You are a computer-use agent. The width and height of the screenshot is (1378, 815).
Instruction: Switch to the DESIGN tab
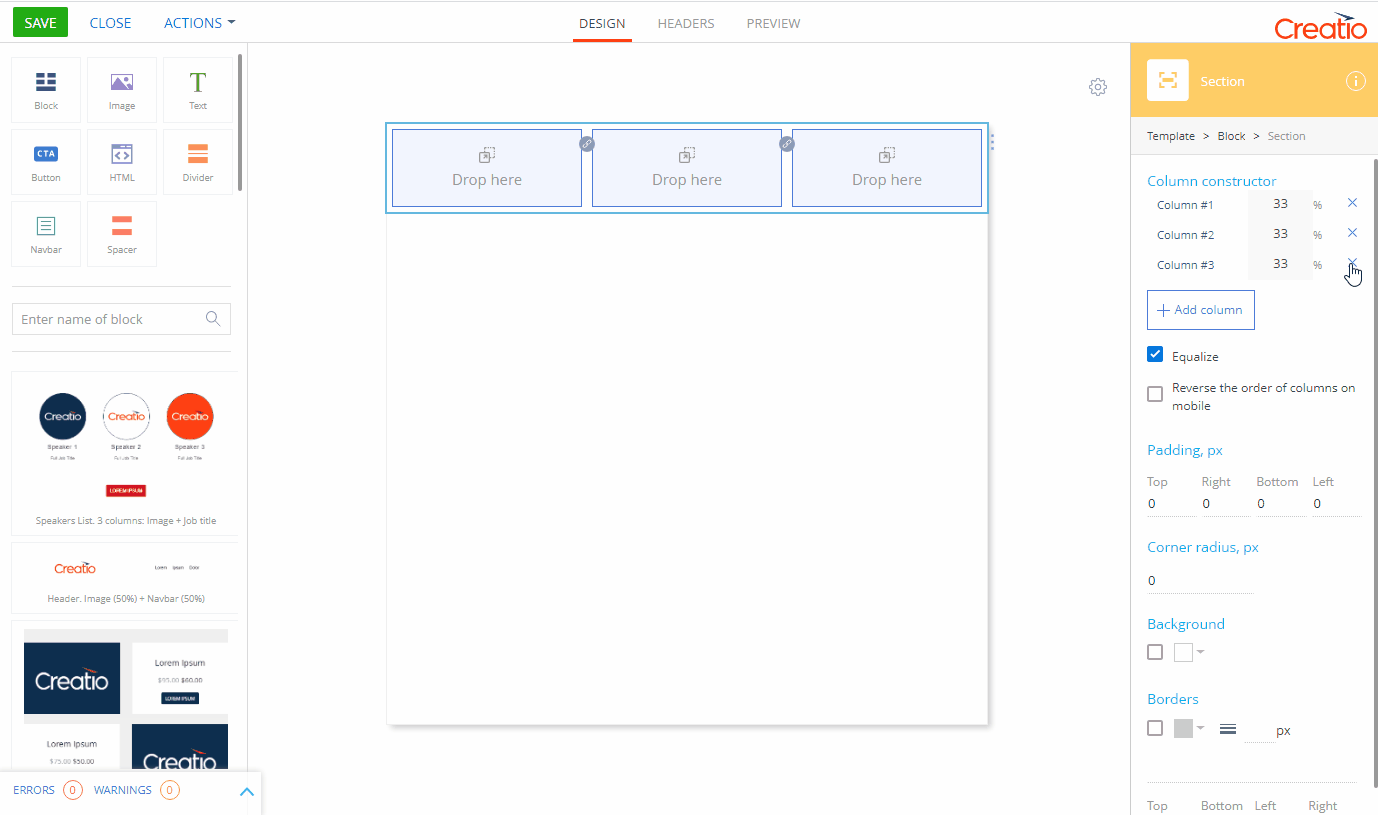click(602, 23)
